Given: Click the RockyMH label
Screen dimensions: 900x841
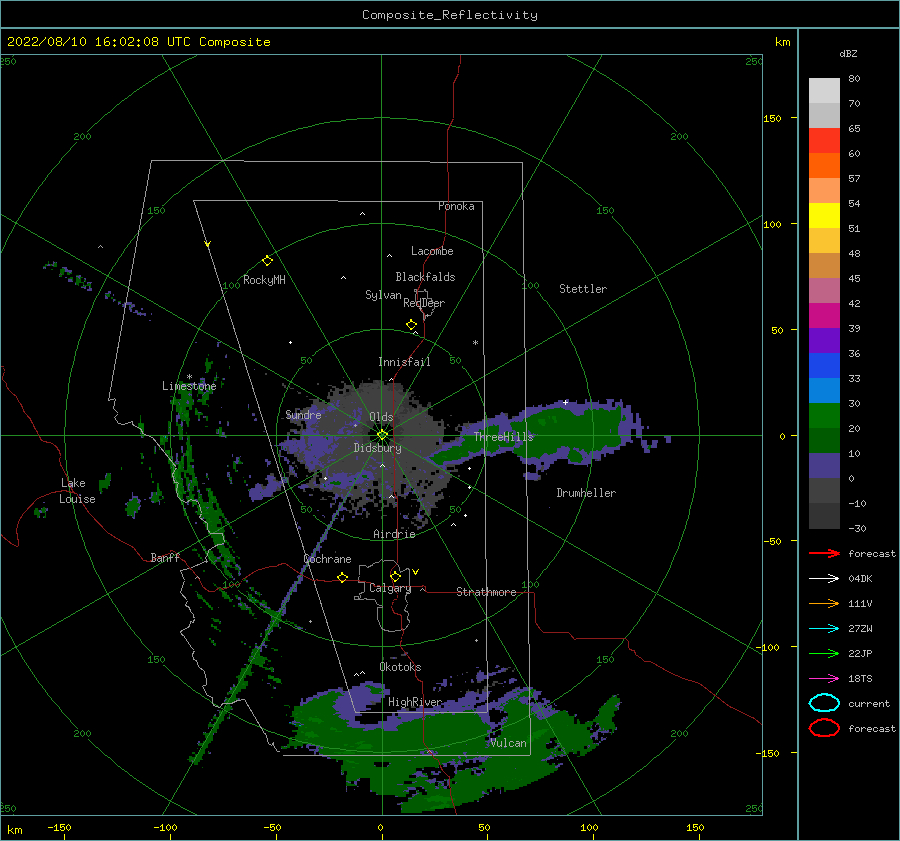Looking at the screenshot, I should click(264, 280).
